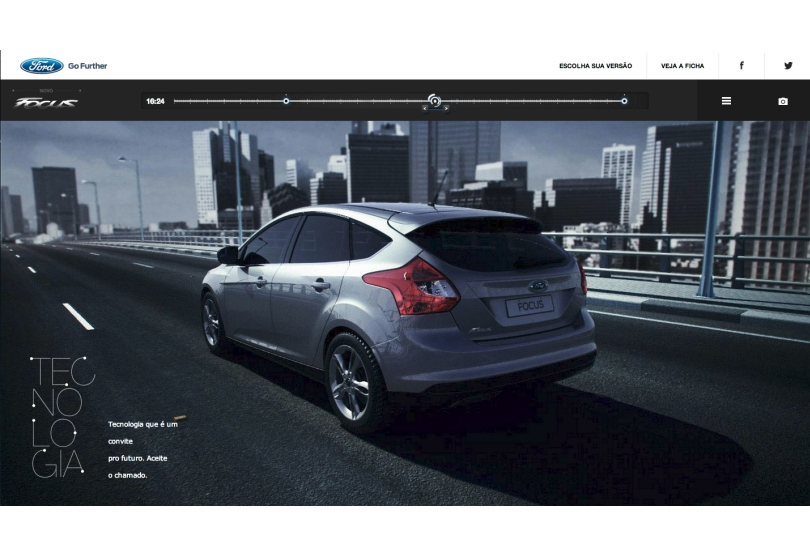Image resolution: width=810 pixels, height=556 pixels.
Task: Jump to last timeline marker dot
Action: (x=624, y=101)
